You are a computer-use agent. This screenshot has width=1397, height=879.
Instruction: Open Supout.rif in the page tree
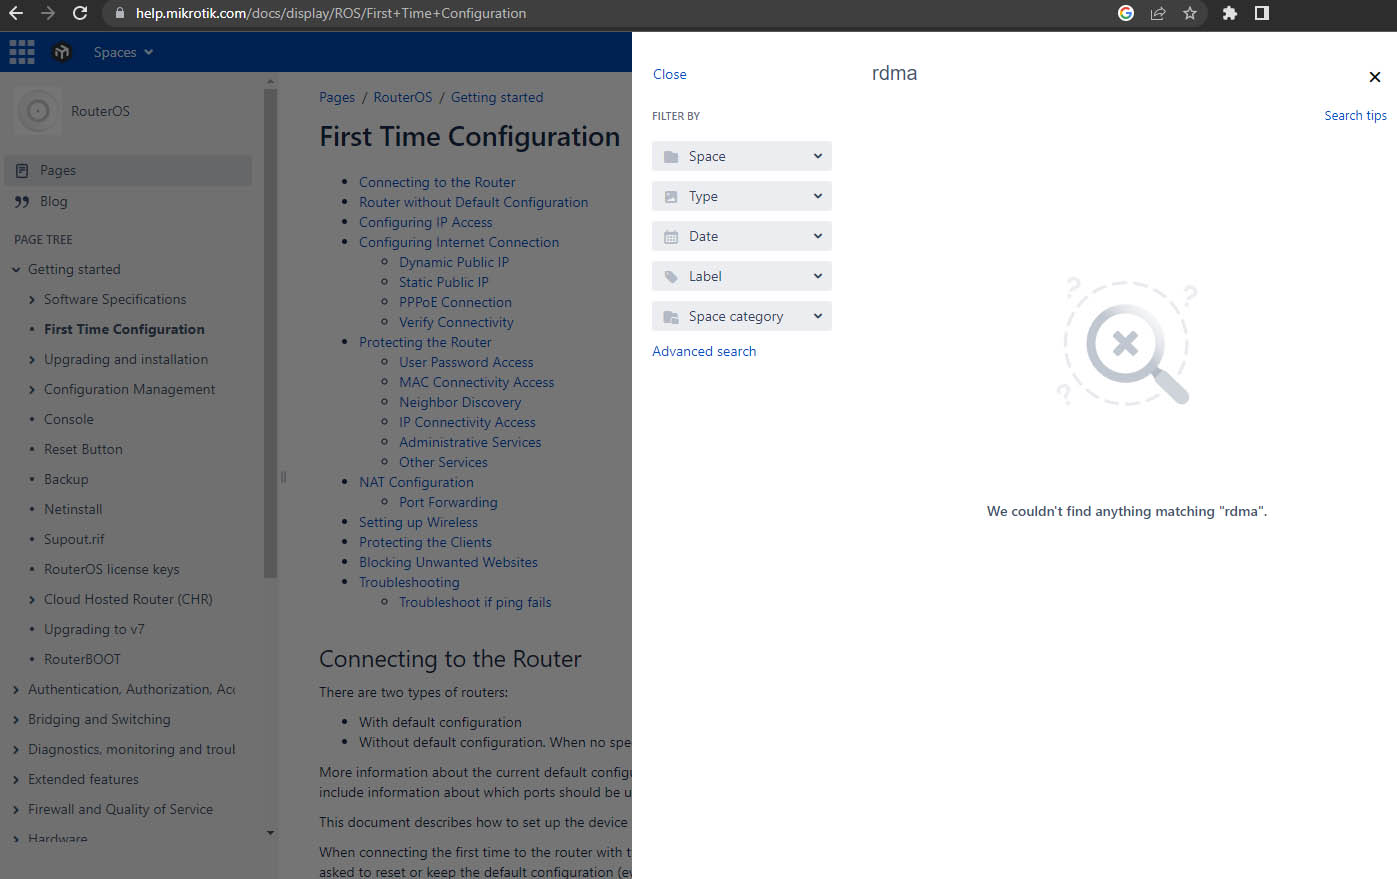click(x=74, y=539)
